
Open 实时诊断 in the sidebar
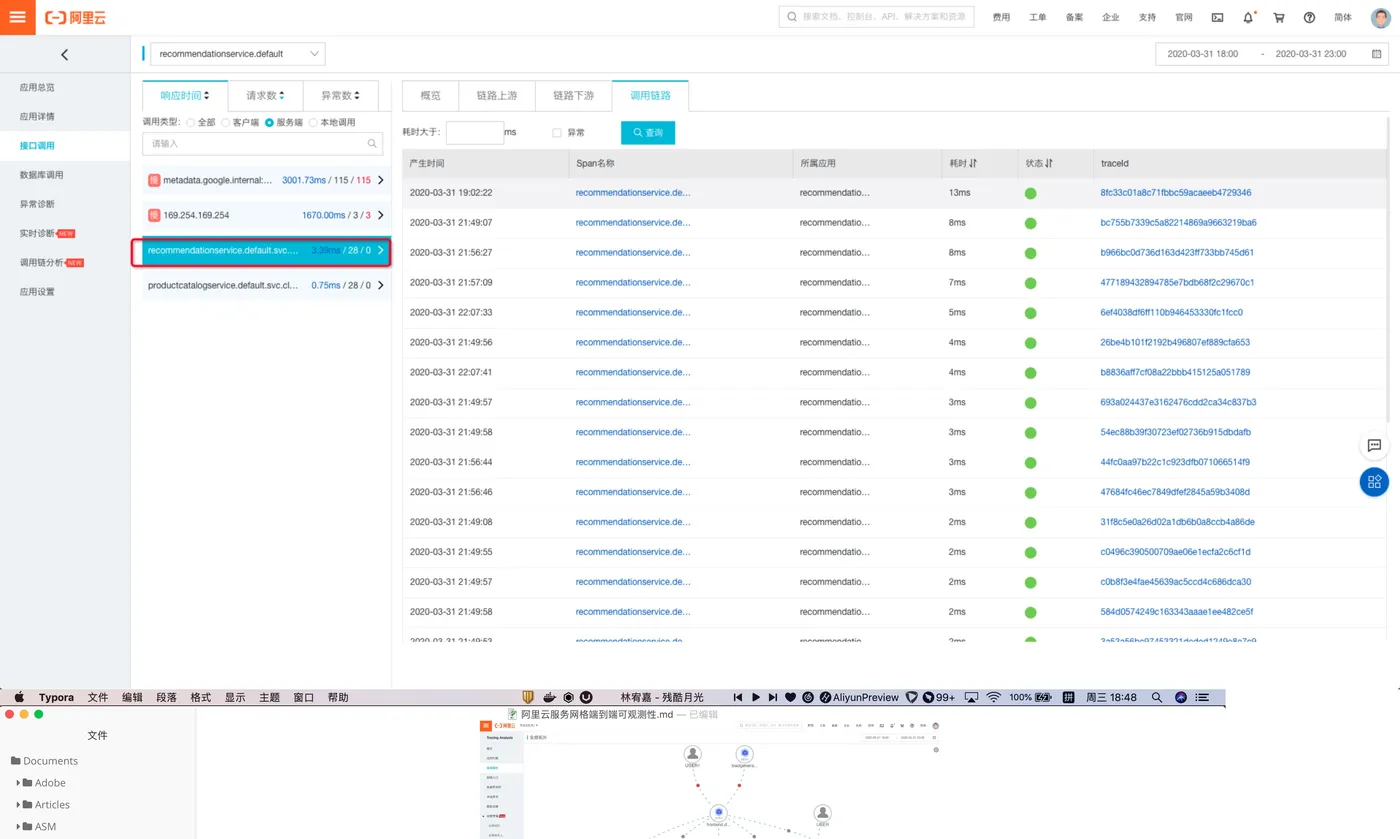37,234
